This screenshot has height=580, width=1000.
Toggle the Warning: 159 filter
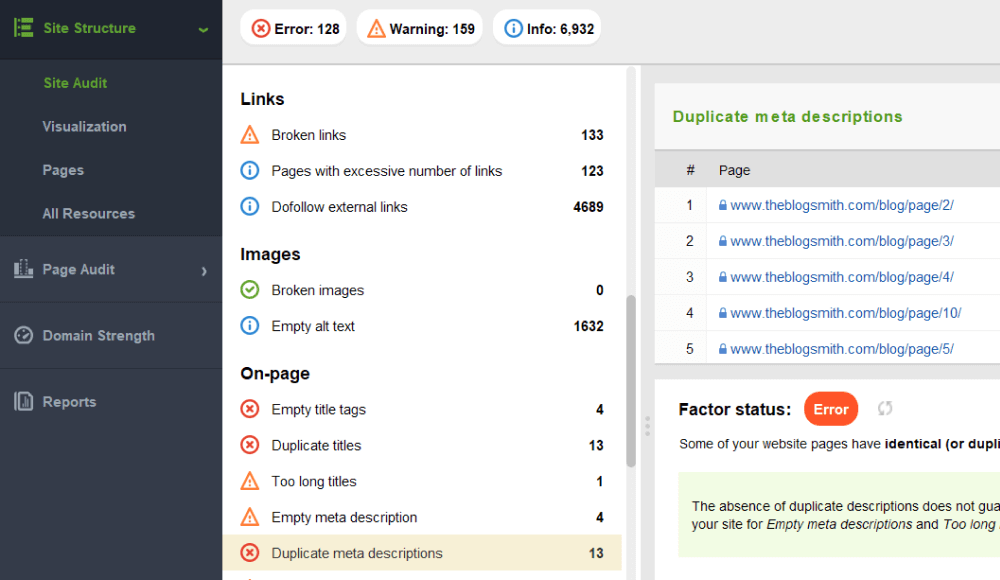419,29
